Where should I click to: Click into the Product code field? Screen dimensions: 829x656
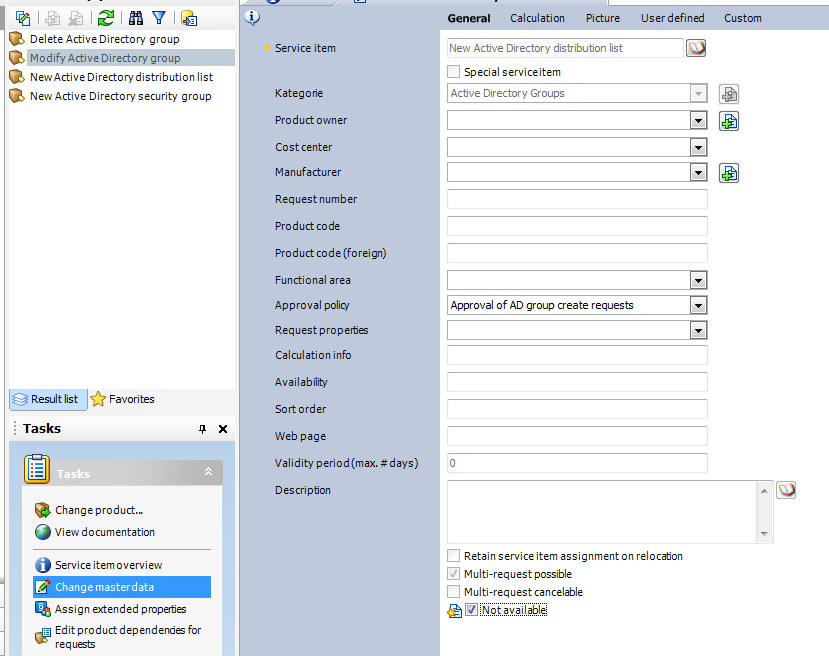[x=577, y=226]
